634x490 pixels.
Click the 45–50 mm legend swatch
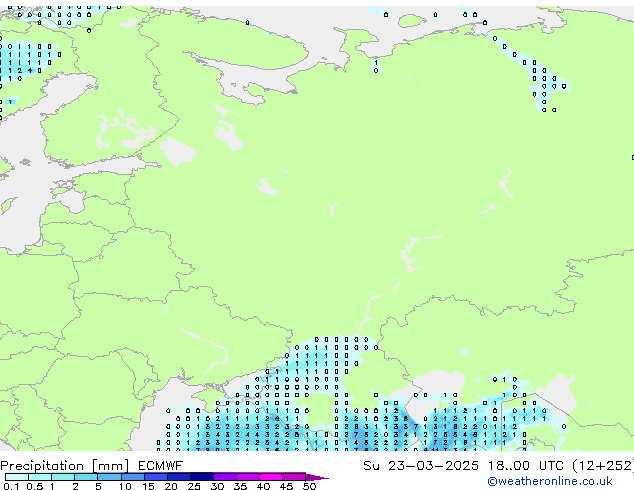point(294,477)
